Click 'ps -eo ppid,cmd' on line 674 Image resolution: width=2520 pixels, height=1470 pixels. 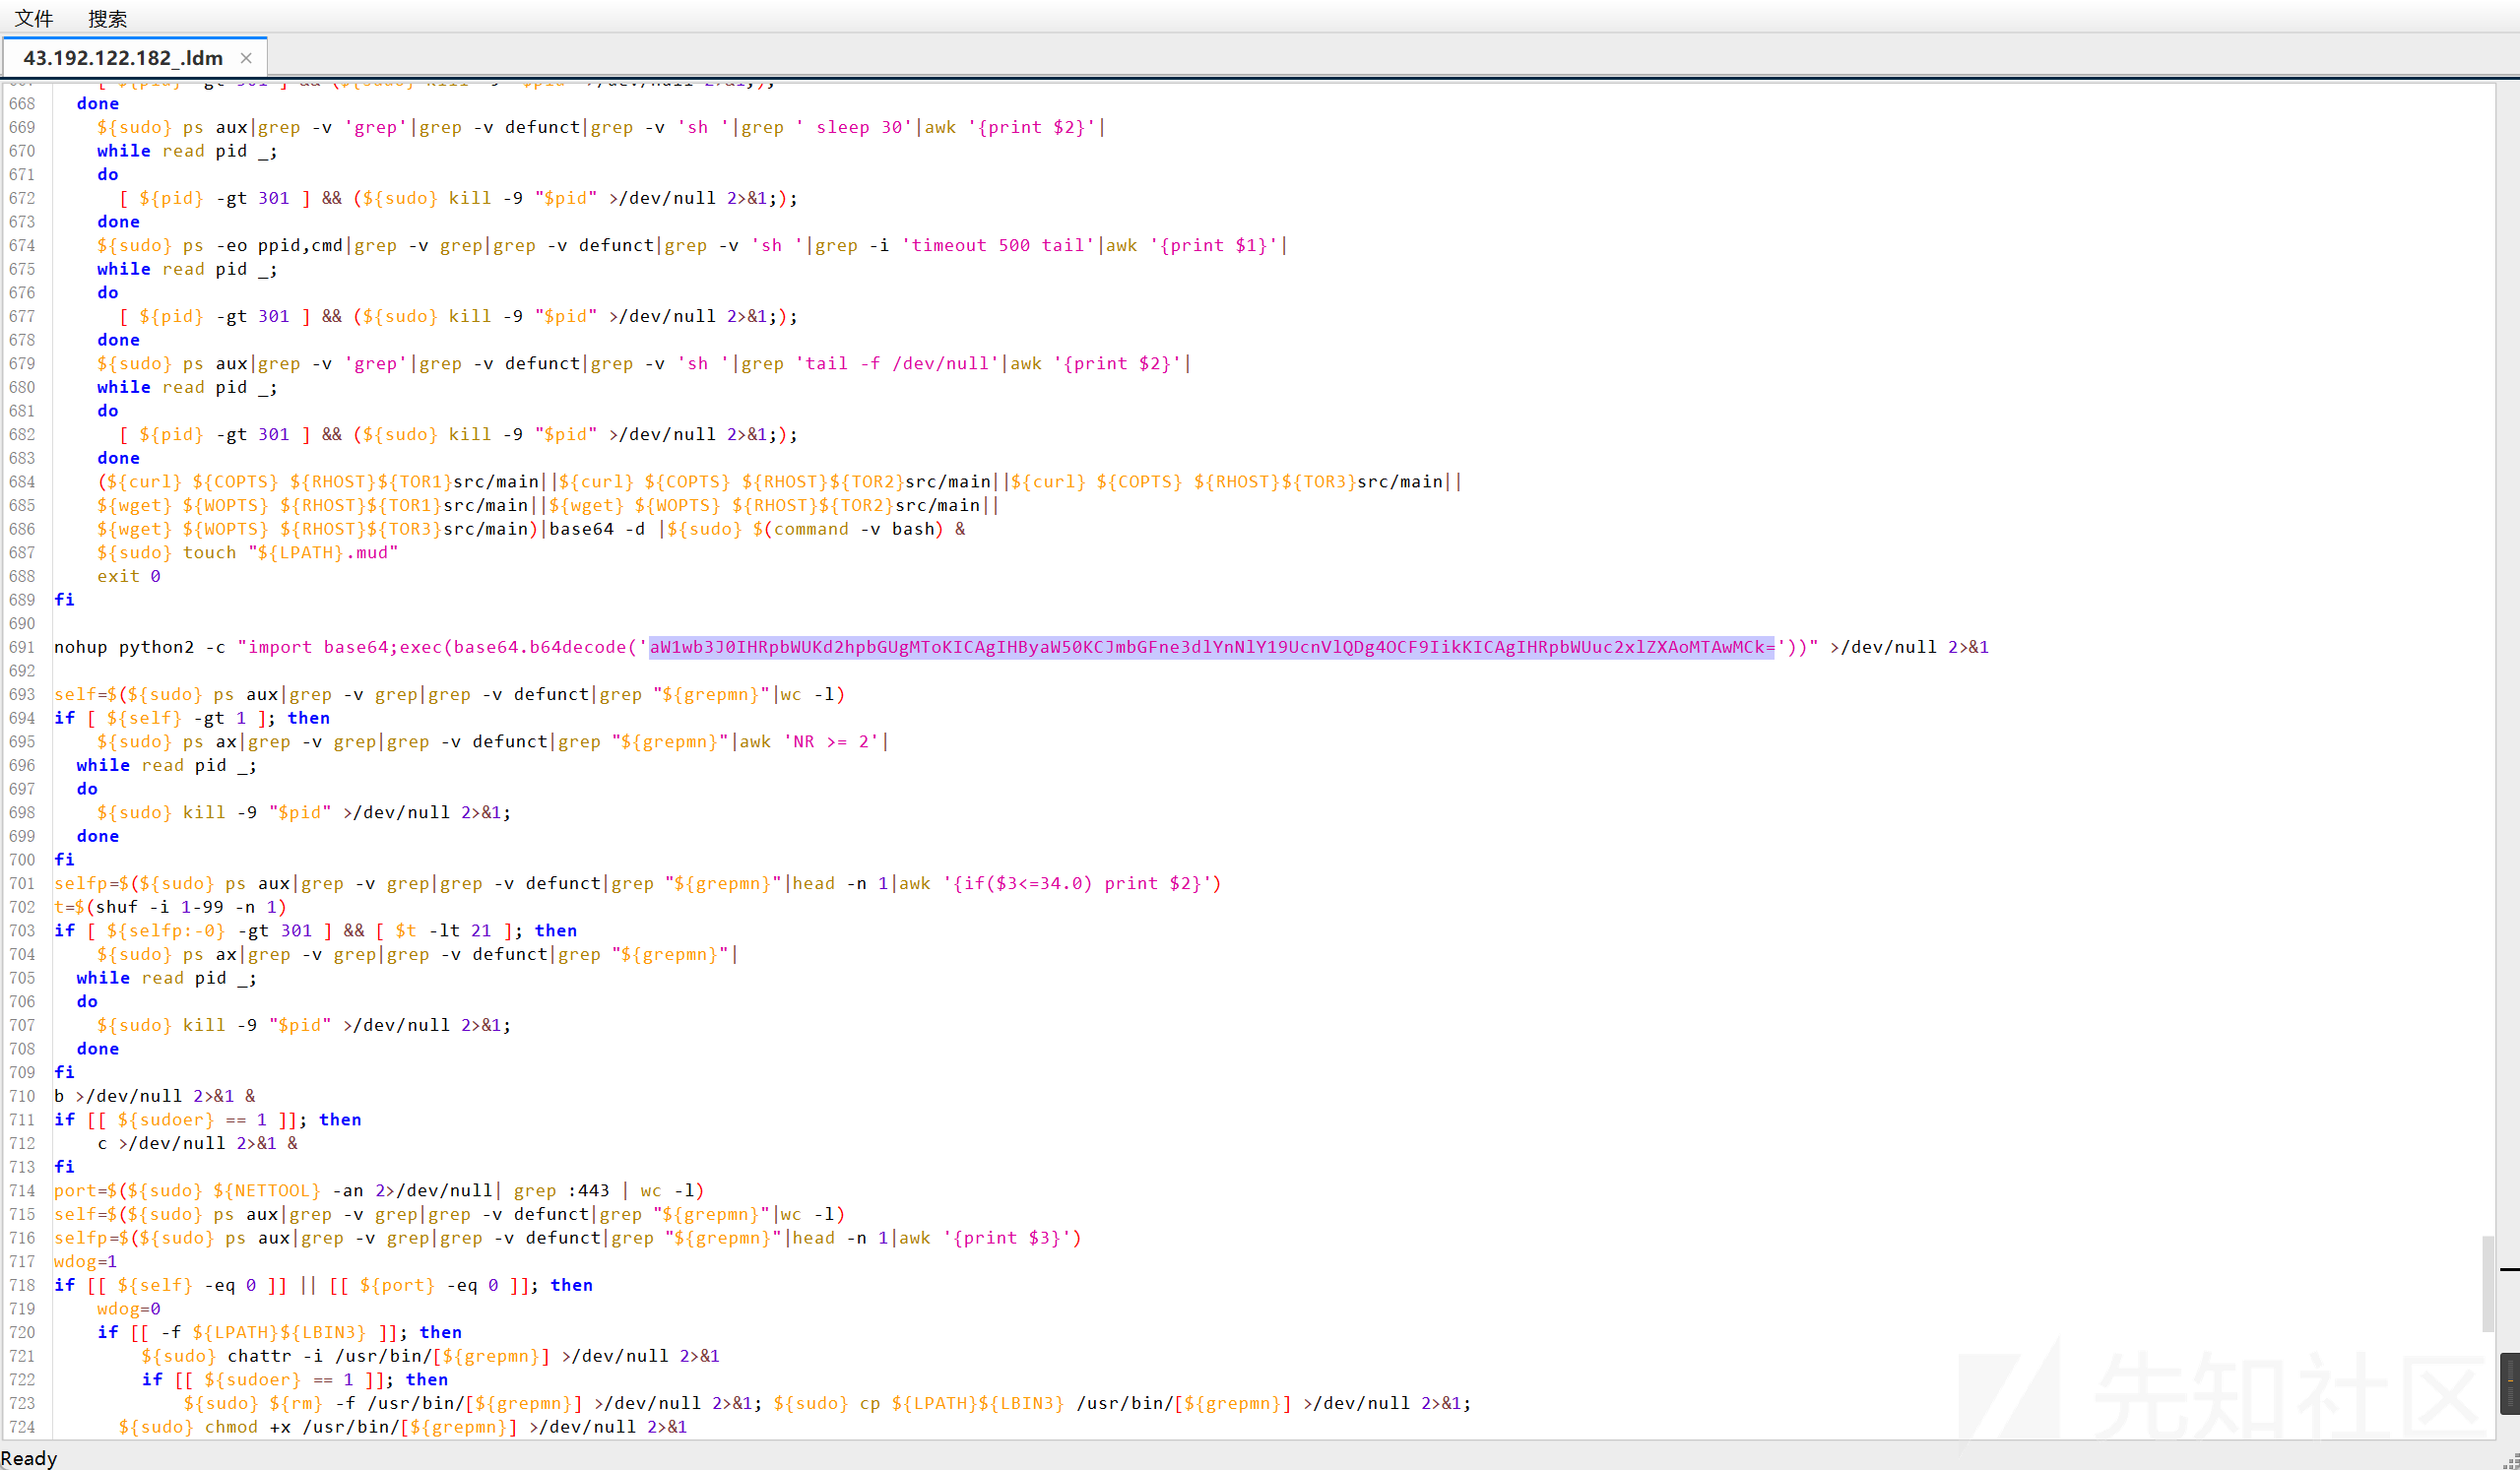(x=263, y=245)
